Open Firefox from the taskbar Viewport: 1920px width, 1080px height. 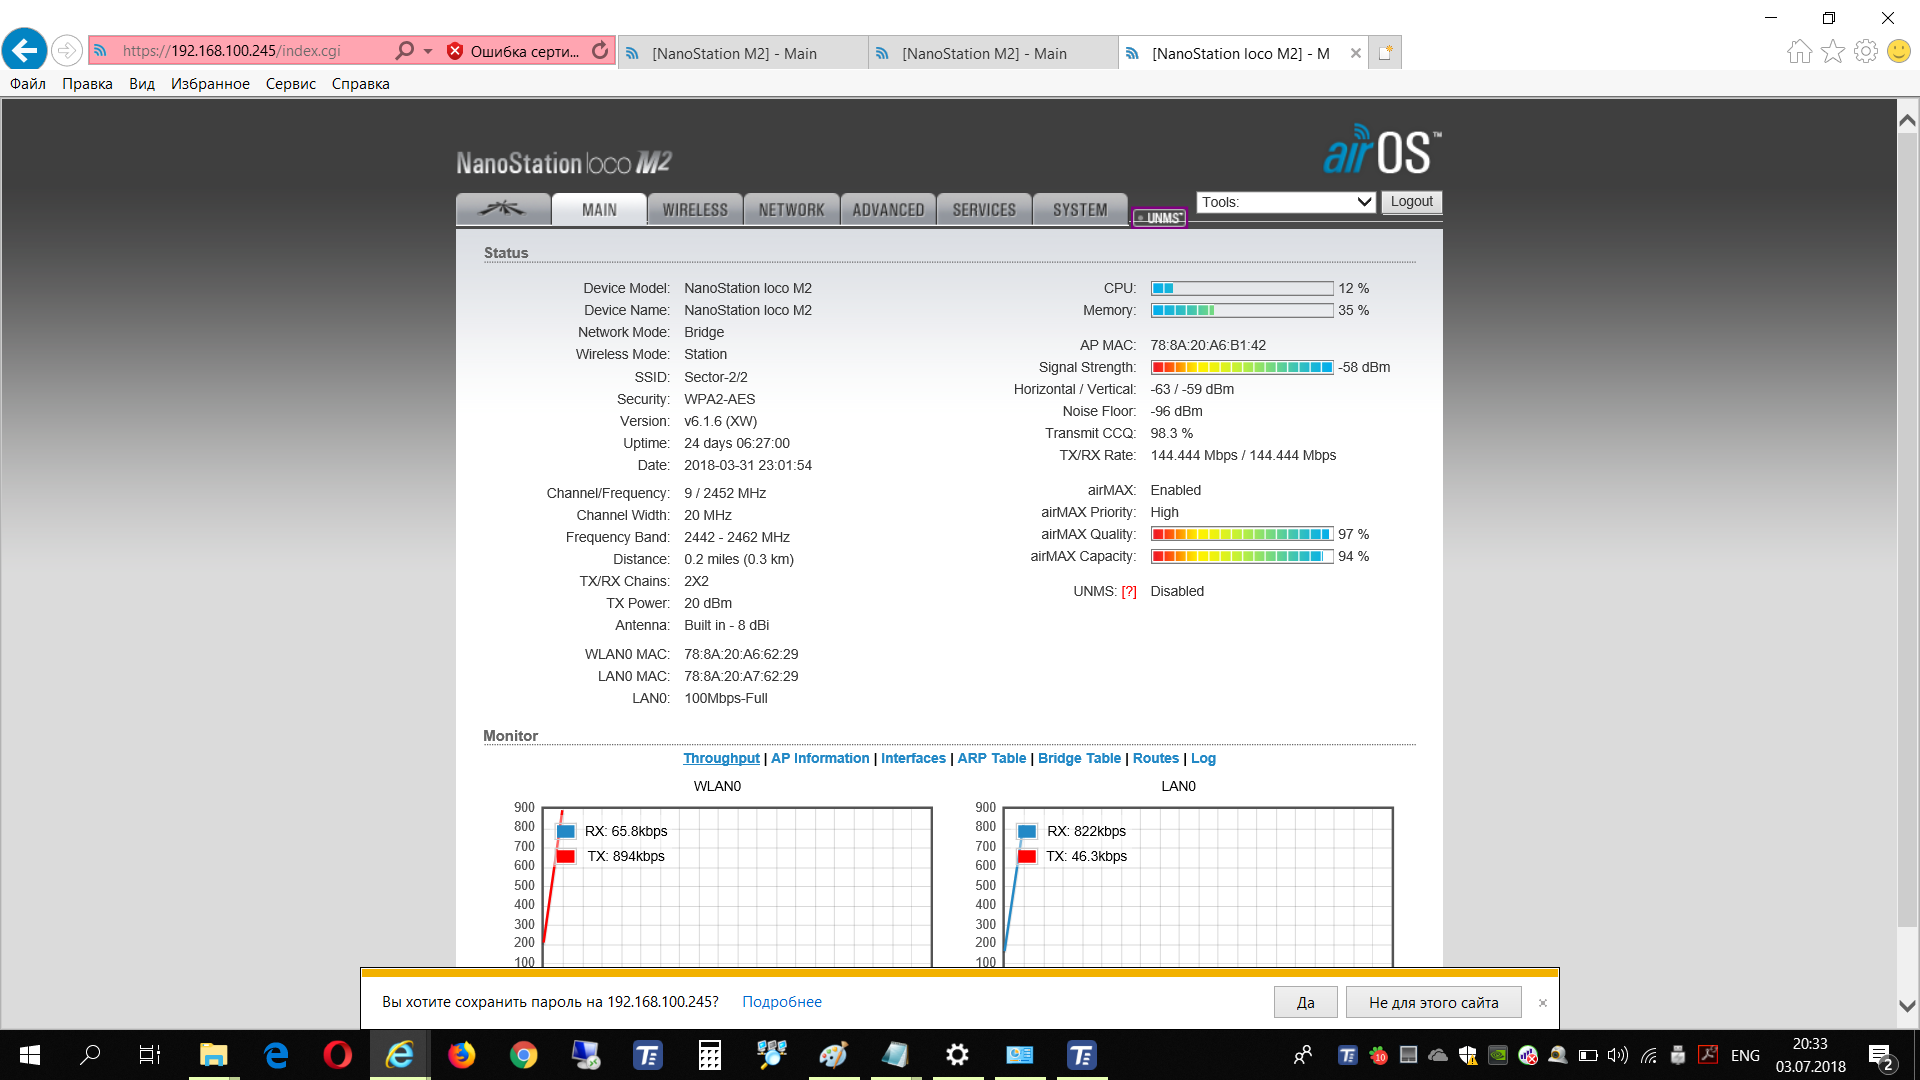point(461,1055)
